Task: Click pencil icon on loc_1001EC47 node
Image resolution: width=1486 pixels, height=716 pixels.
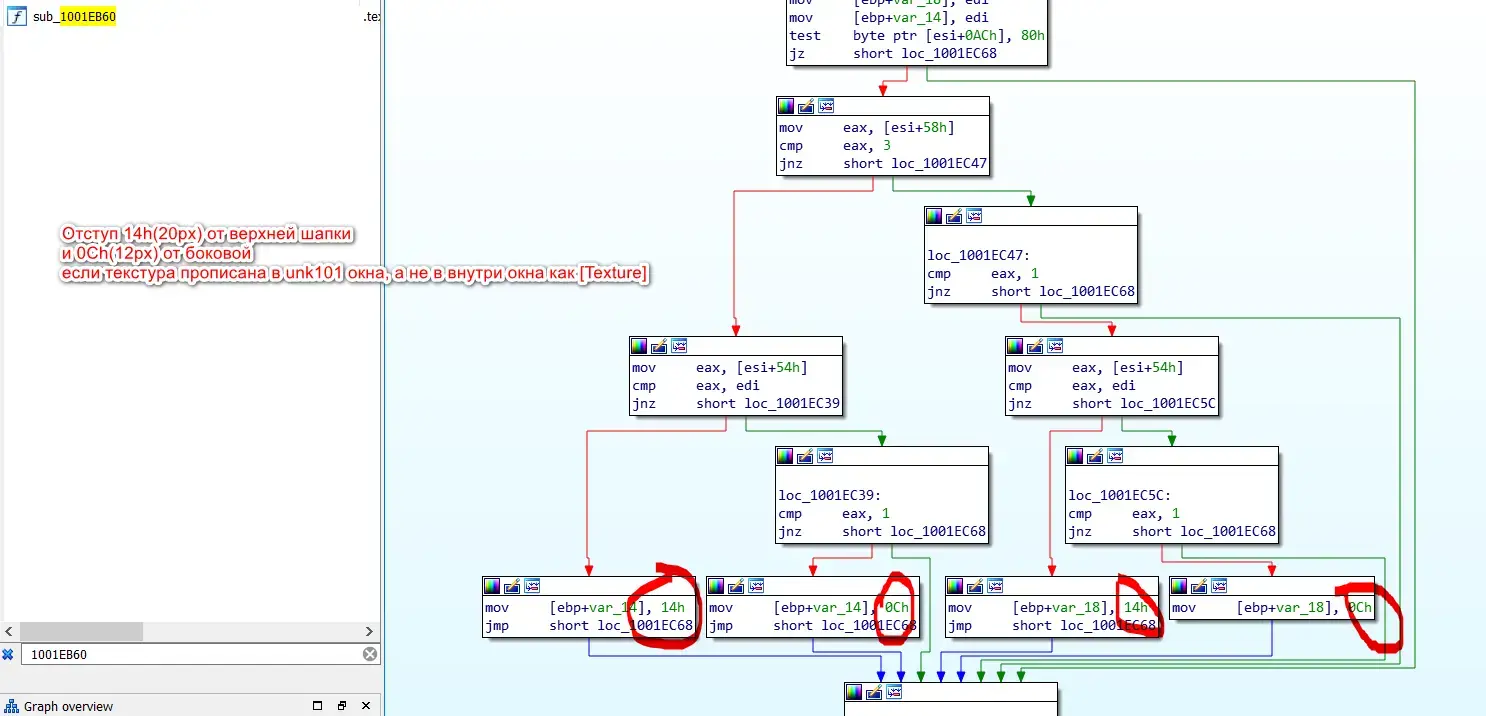Action: click(954, 216)
